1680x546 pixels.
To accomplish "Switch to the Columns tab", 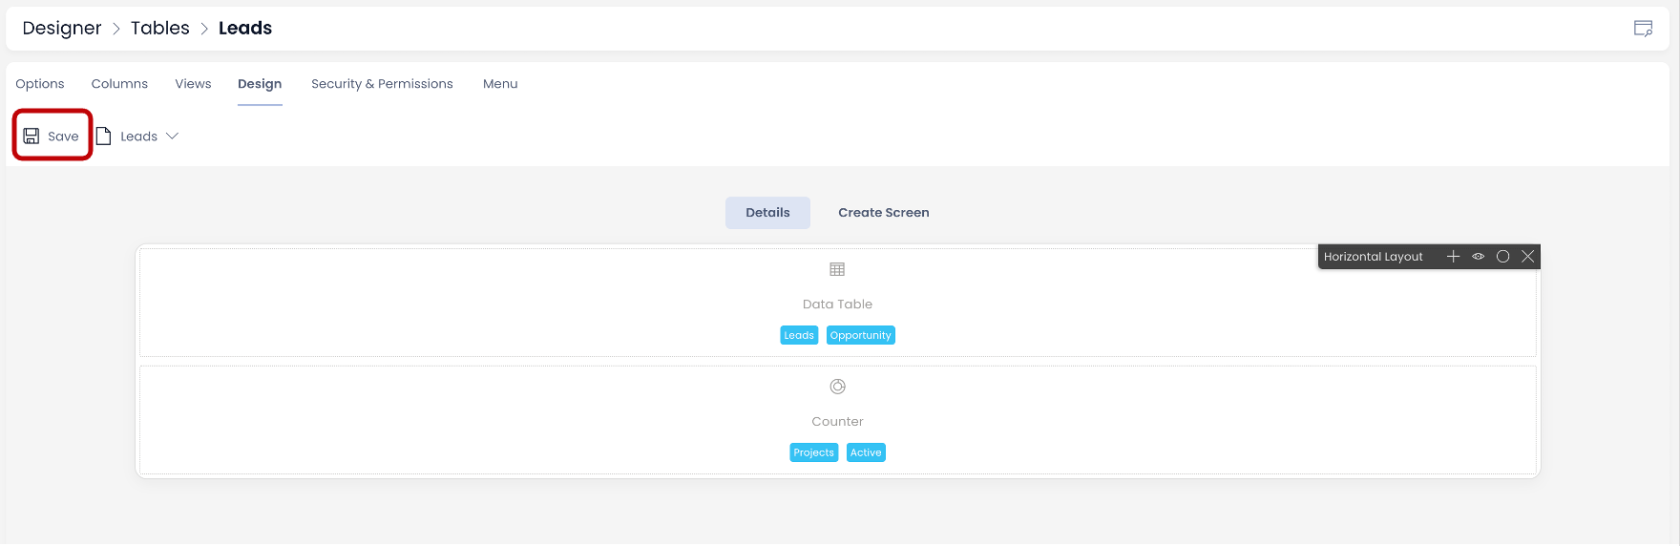I will 120,84.
